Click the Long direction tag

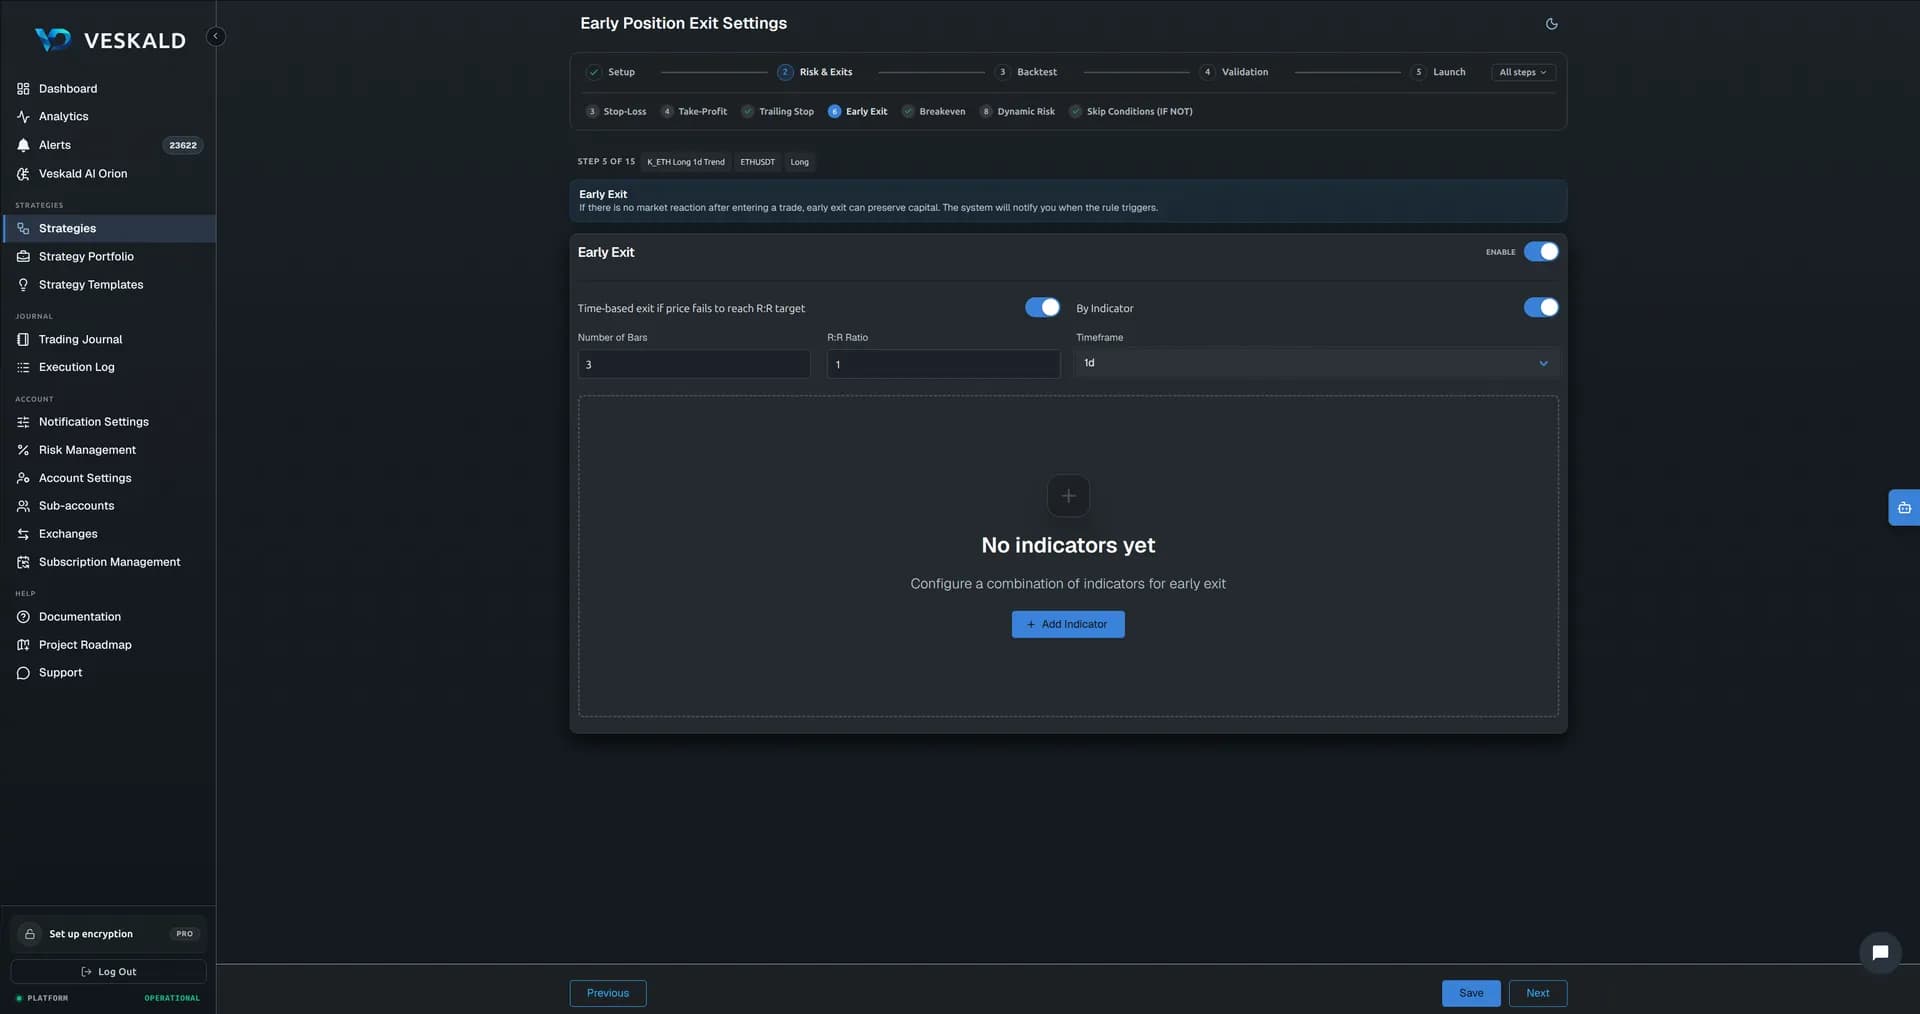[x=800, y=162]
